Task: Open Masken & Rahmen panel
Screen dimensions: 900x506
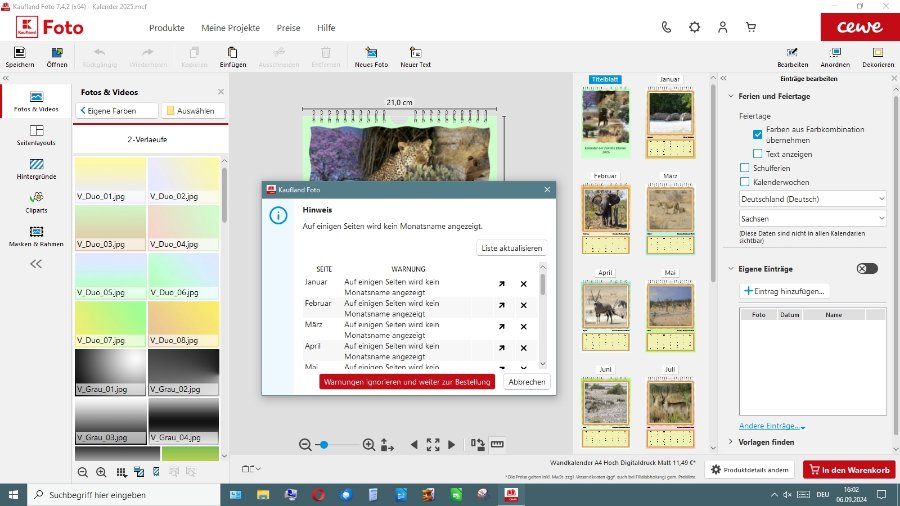Action: [x=36, y=236]
